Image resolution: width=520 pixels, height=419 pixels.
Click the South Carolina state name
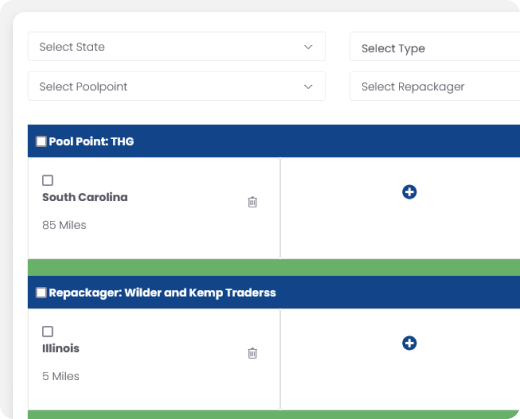[85, 197]
